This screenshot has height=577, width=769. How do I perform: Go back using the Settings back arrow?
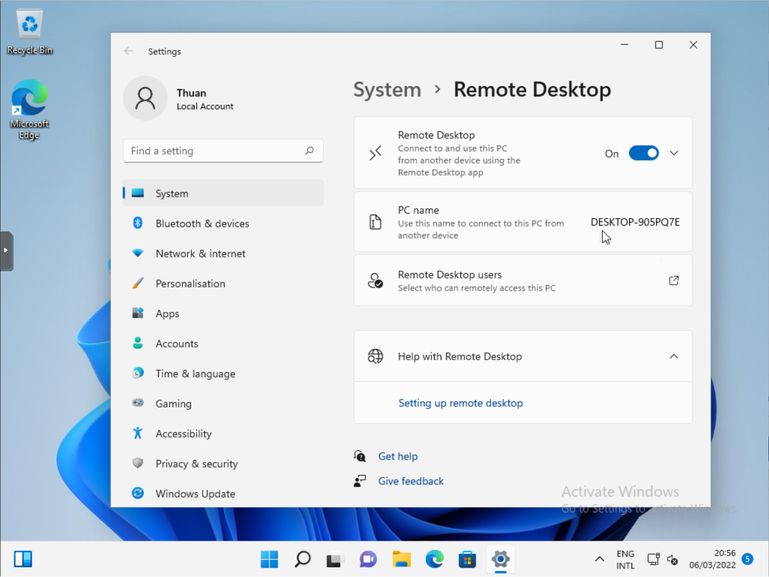pyautogui.click(x=128, y=51)
